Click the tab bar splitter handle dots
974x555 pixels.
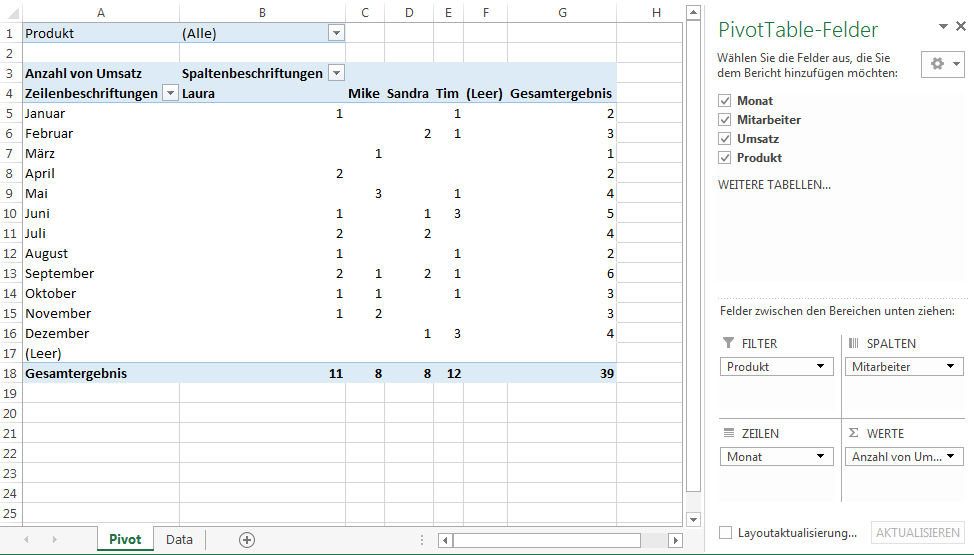pos(422,540)
